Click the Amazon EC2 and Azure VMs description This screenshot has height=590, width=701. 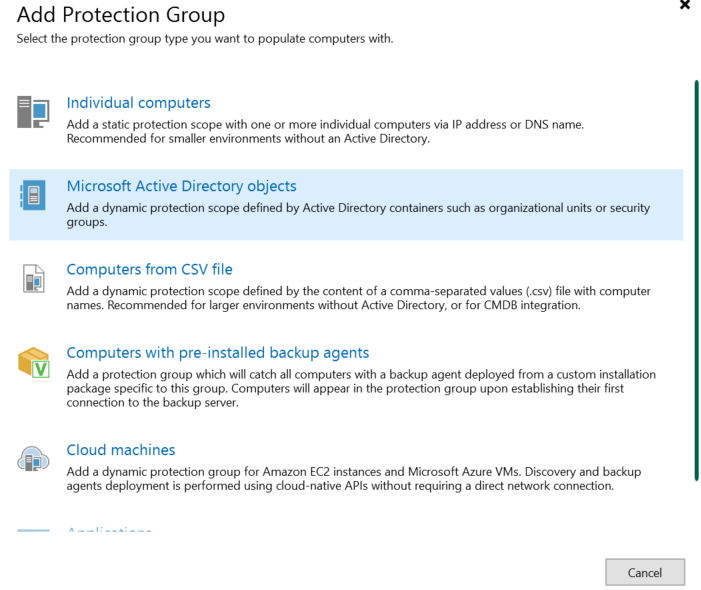pos(354,479)
